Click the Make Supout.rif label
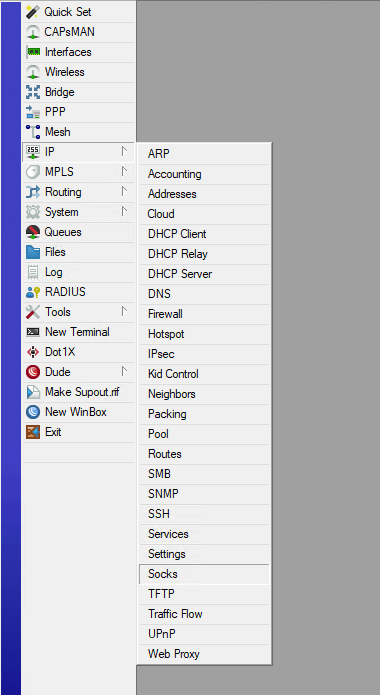The width and height of the screenshot is (380, 695). tap(82, 392)
